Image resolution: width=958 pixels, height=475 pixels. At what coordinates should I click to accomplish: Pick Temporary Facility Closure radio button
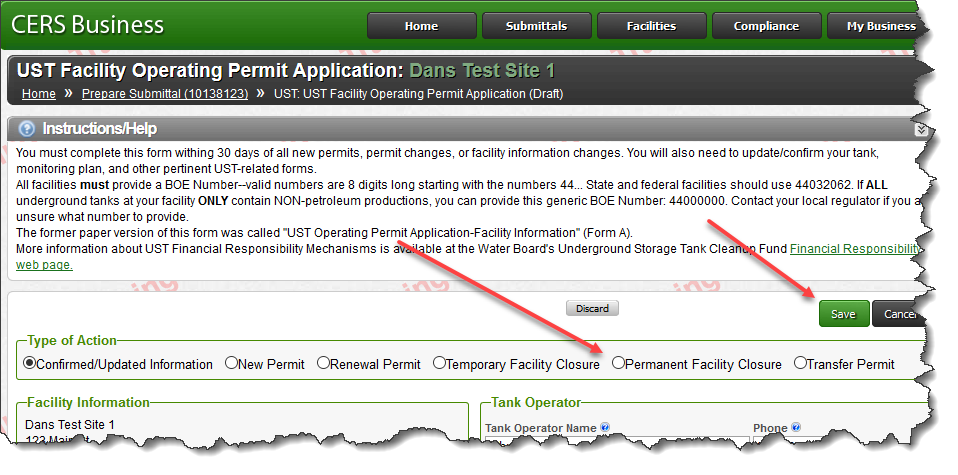(x=439, y=364)
